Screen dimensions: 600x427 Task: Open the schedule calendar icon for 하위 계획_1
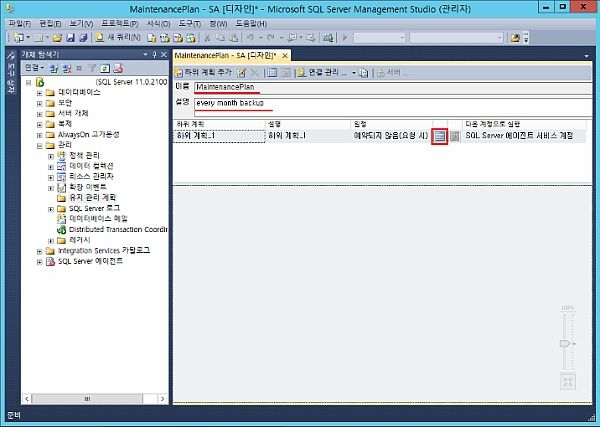[440, 136]
